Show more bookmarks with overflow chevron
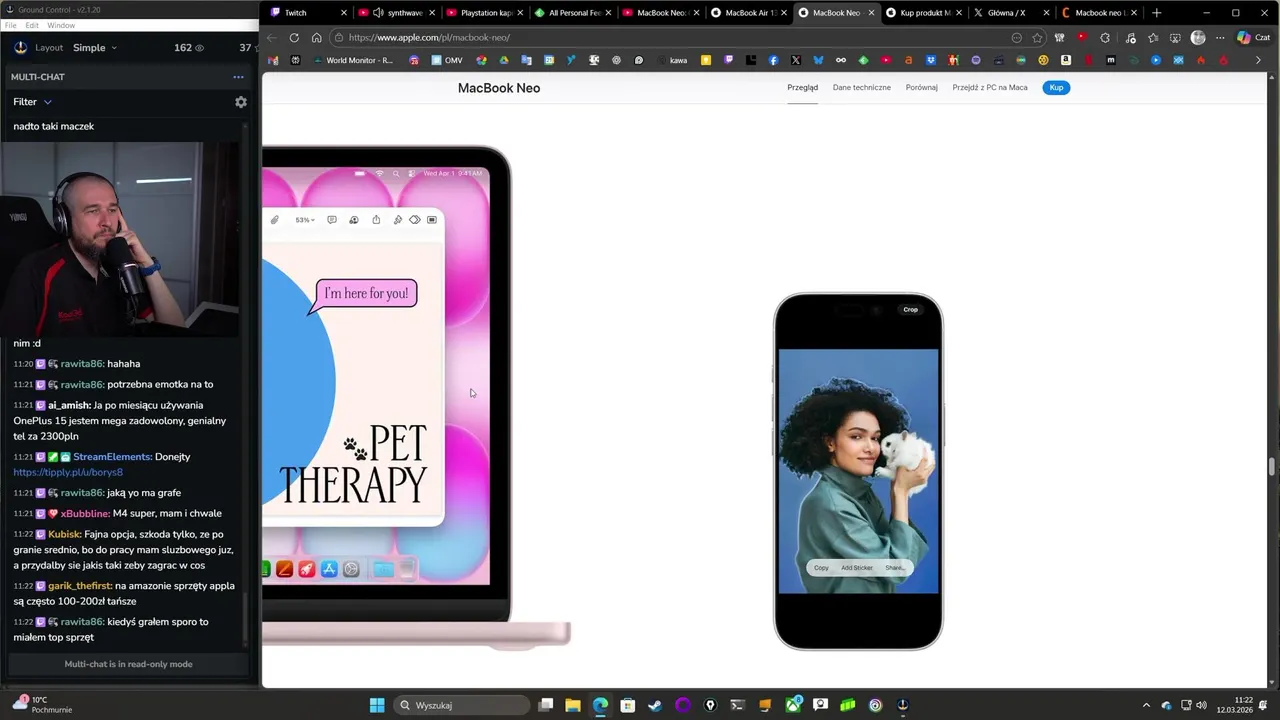1280x720 pixels. 1258,60
